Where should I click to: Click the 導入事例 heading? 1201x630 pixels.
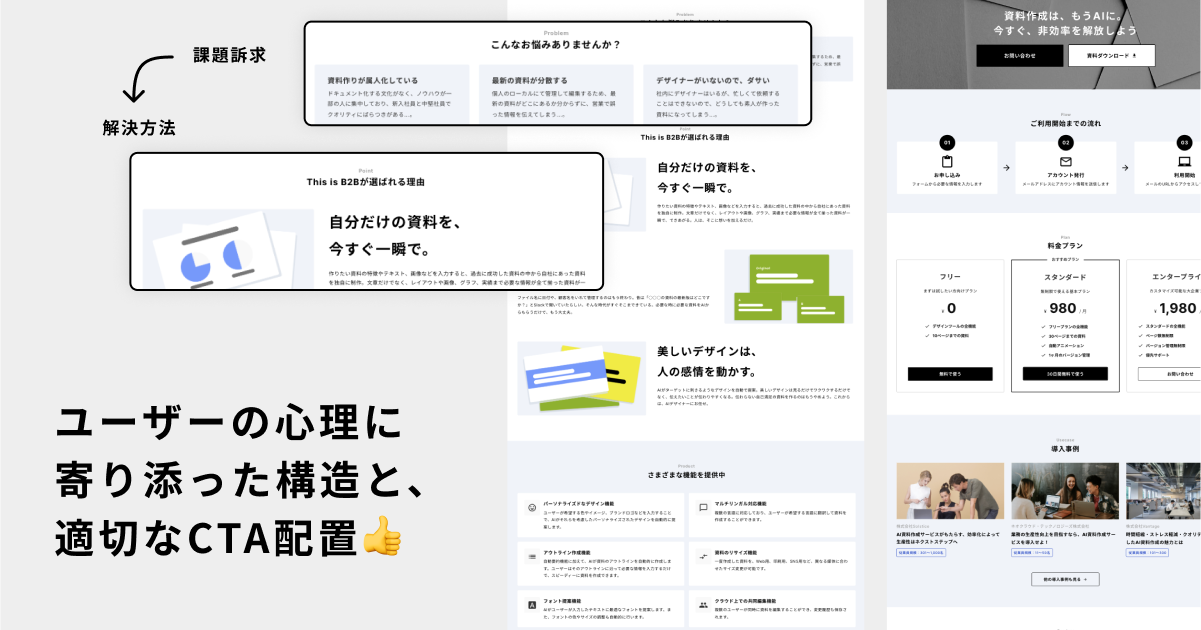(1065, 449)
